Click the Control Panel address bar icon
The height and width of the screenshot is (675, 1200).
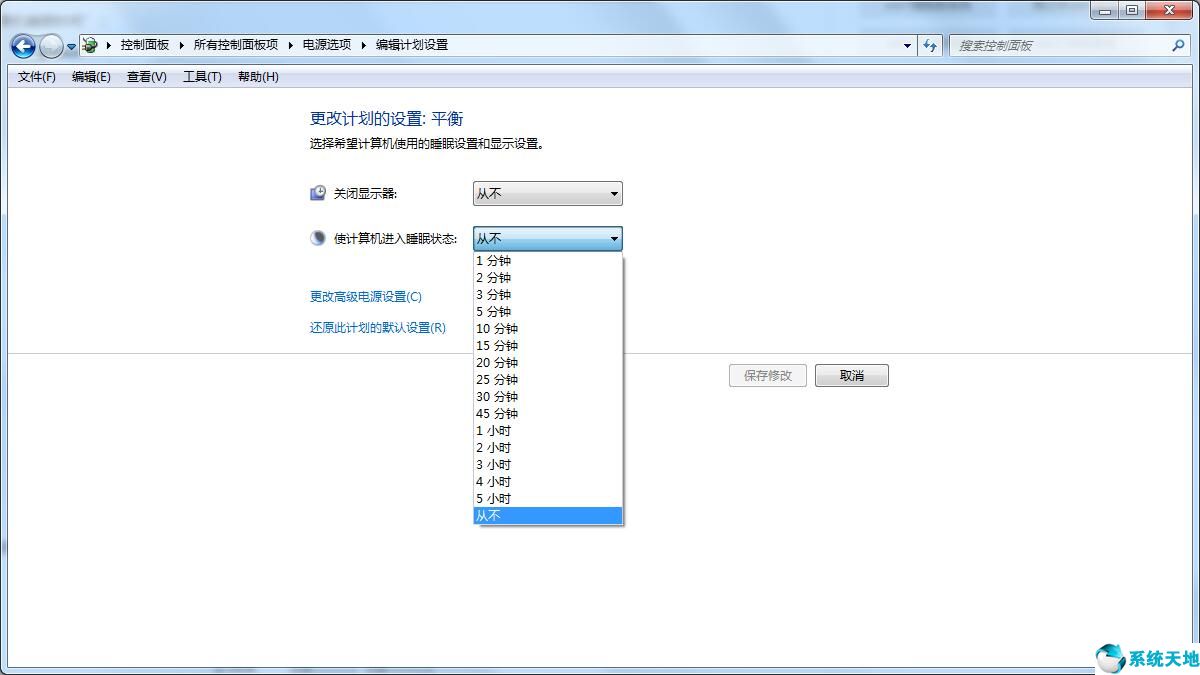pos(90,45)
